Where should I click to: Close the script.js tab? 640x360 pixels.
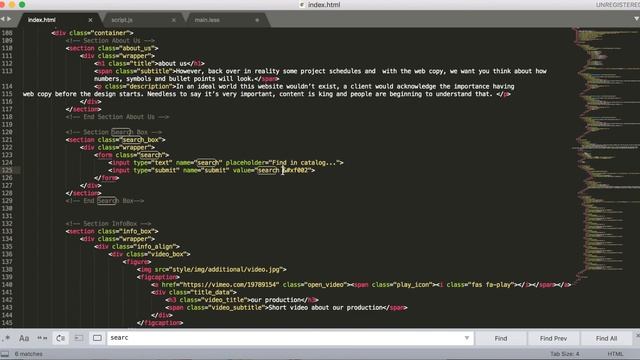tap(173, 20)
